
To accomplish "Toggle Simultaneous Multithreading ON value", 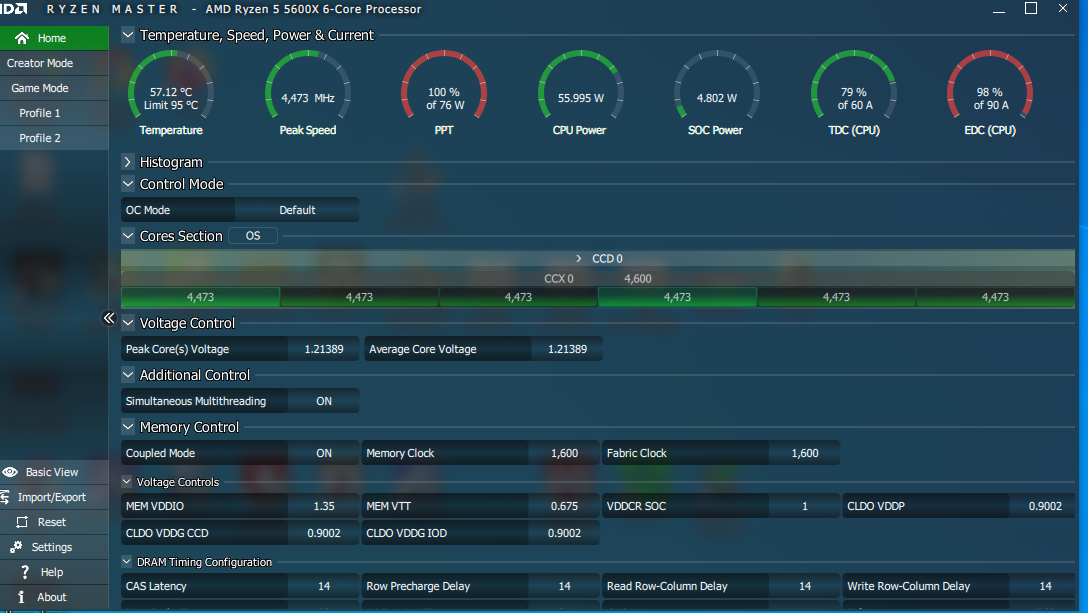I will [x=323, y=401].
